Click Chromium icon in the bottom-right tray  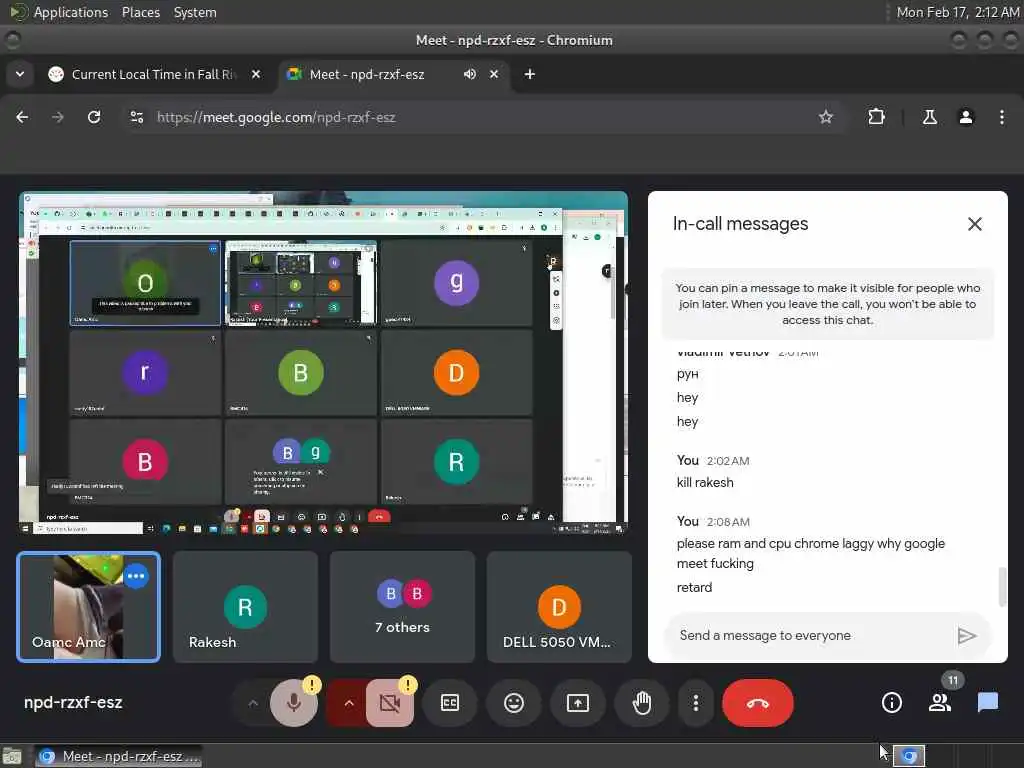[909, 756]
